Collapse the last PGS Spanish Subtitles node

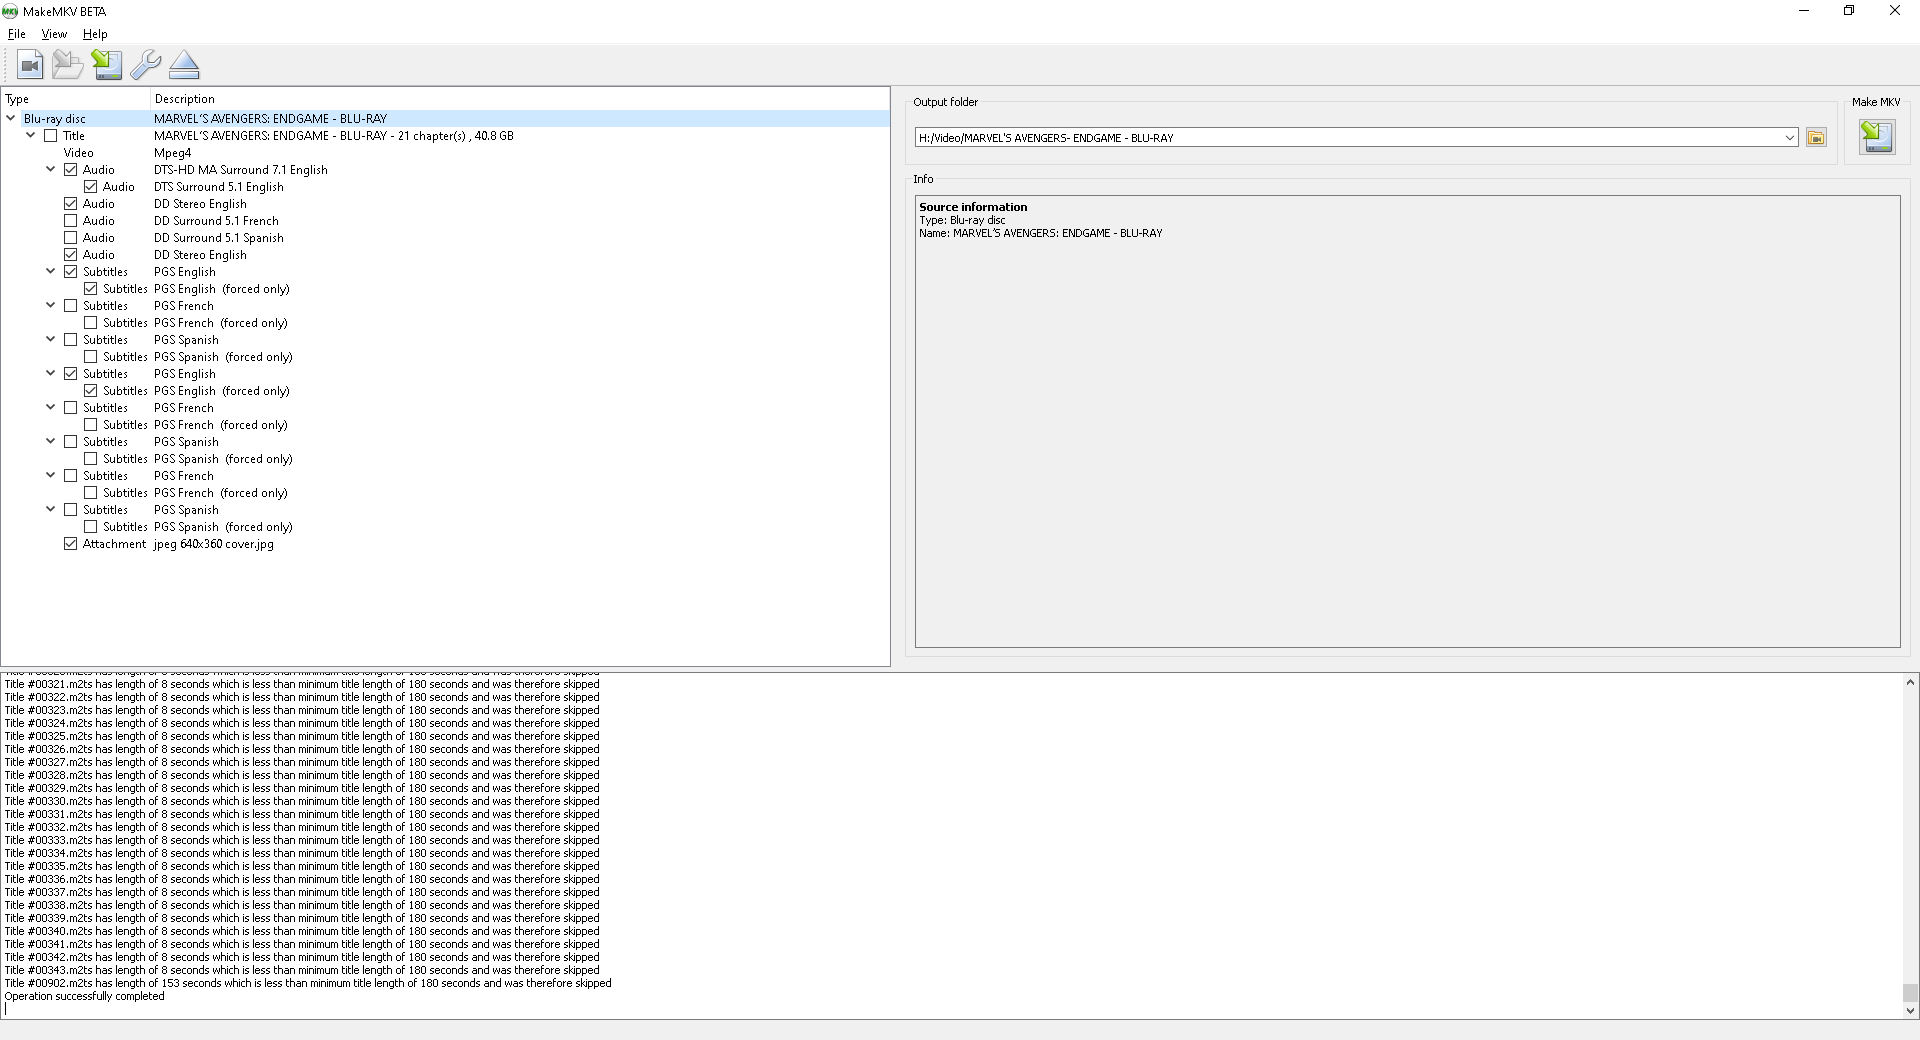point(51,509)
